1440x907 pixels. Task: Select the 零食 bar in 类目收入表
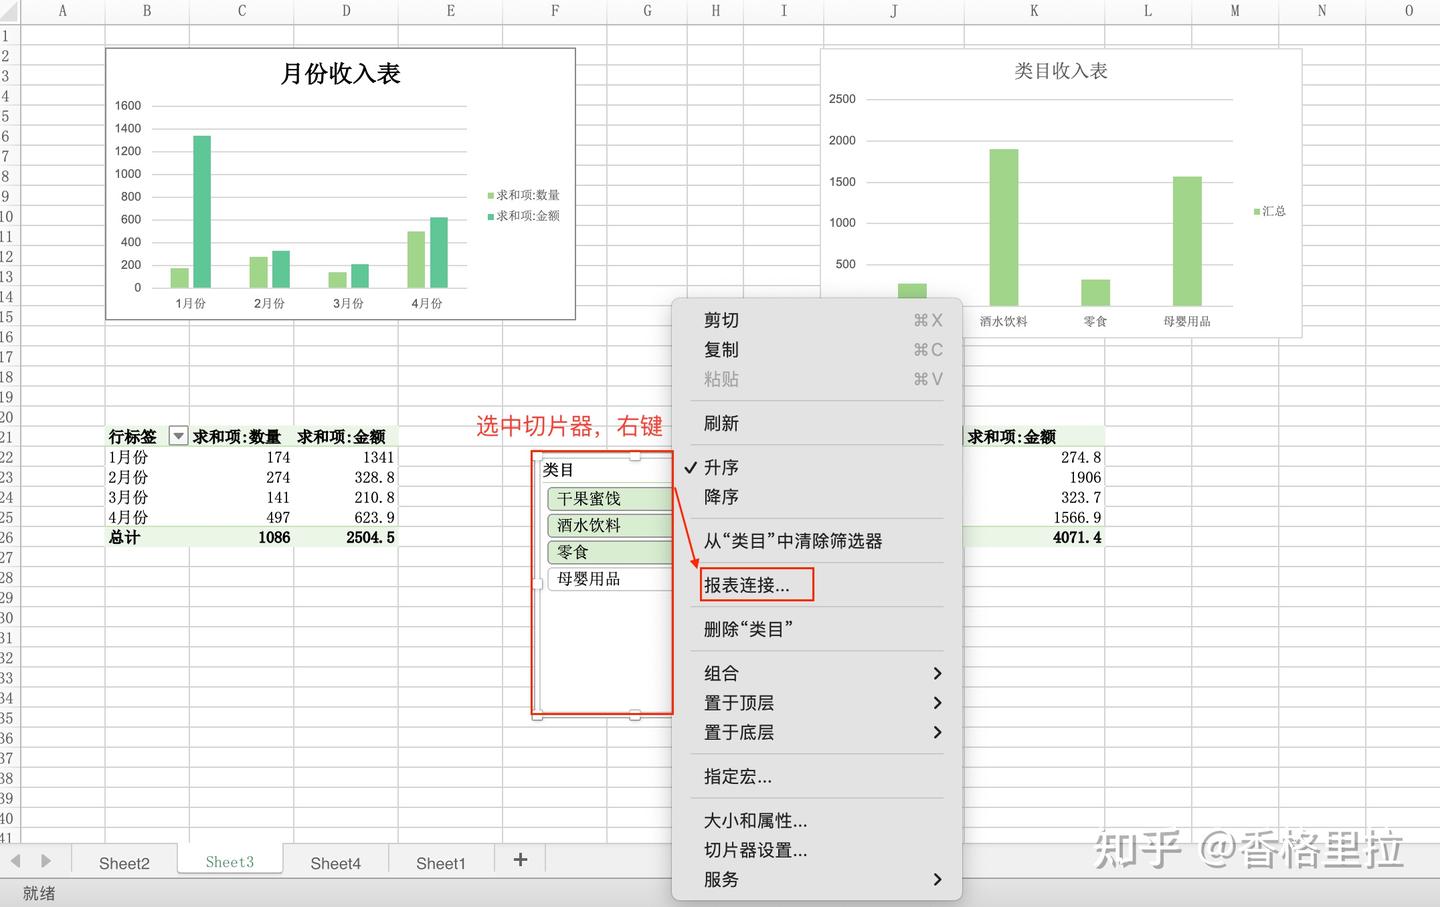click(x=1095, y=292)
